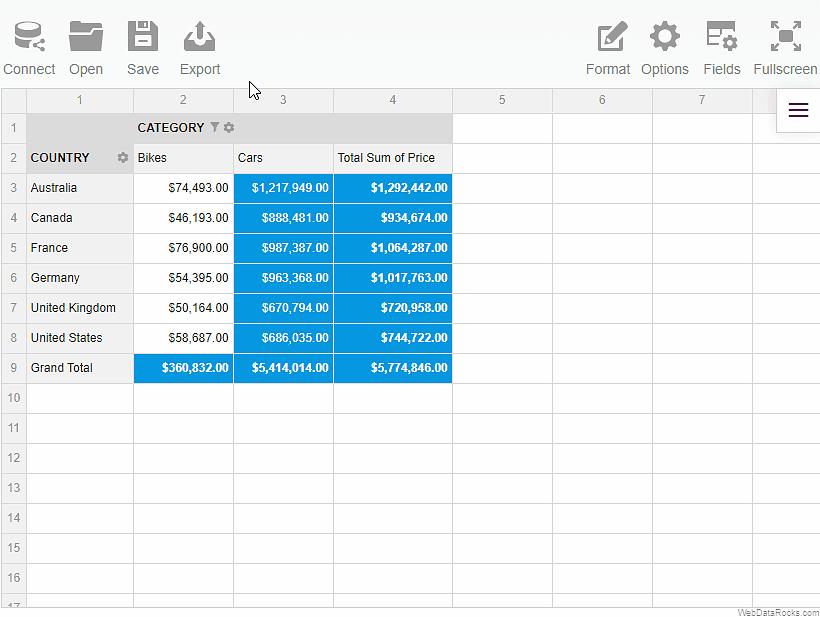820x617 pixels.
Task: Sort by the Bikes column header
Action: pos(183,158)
